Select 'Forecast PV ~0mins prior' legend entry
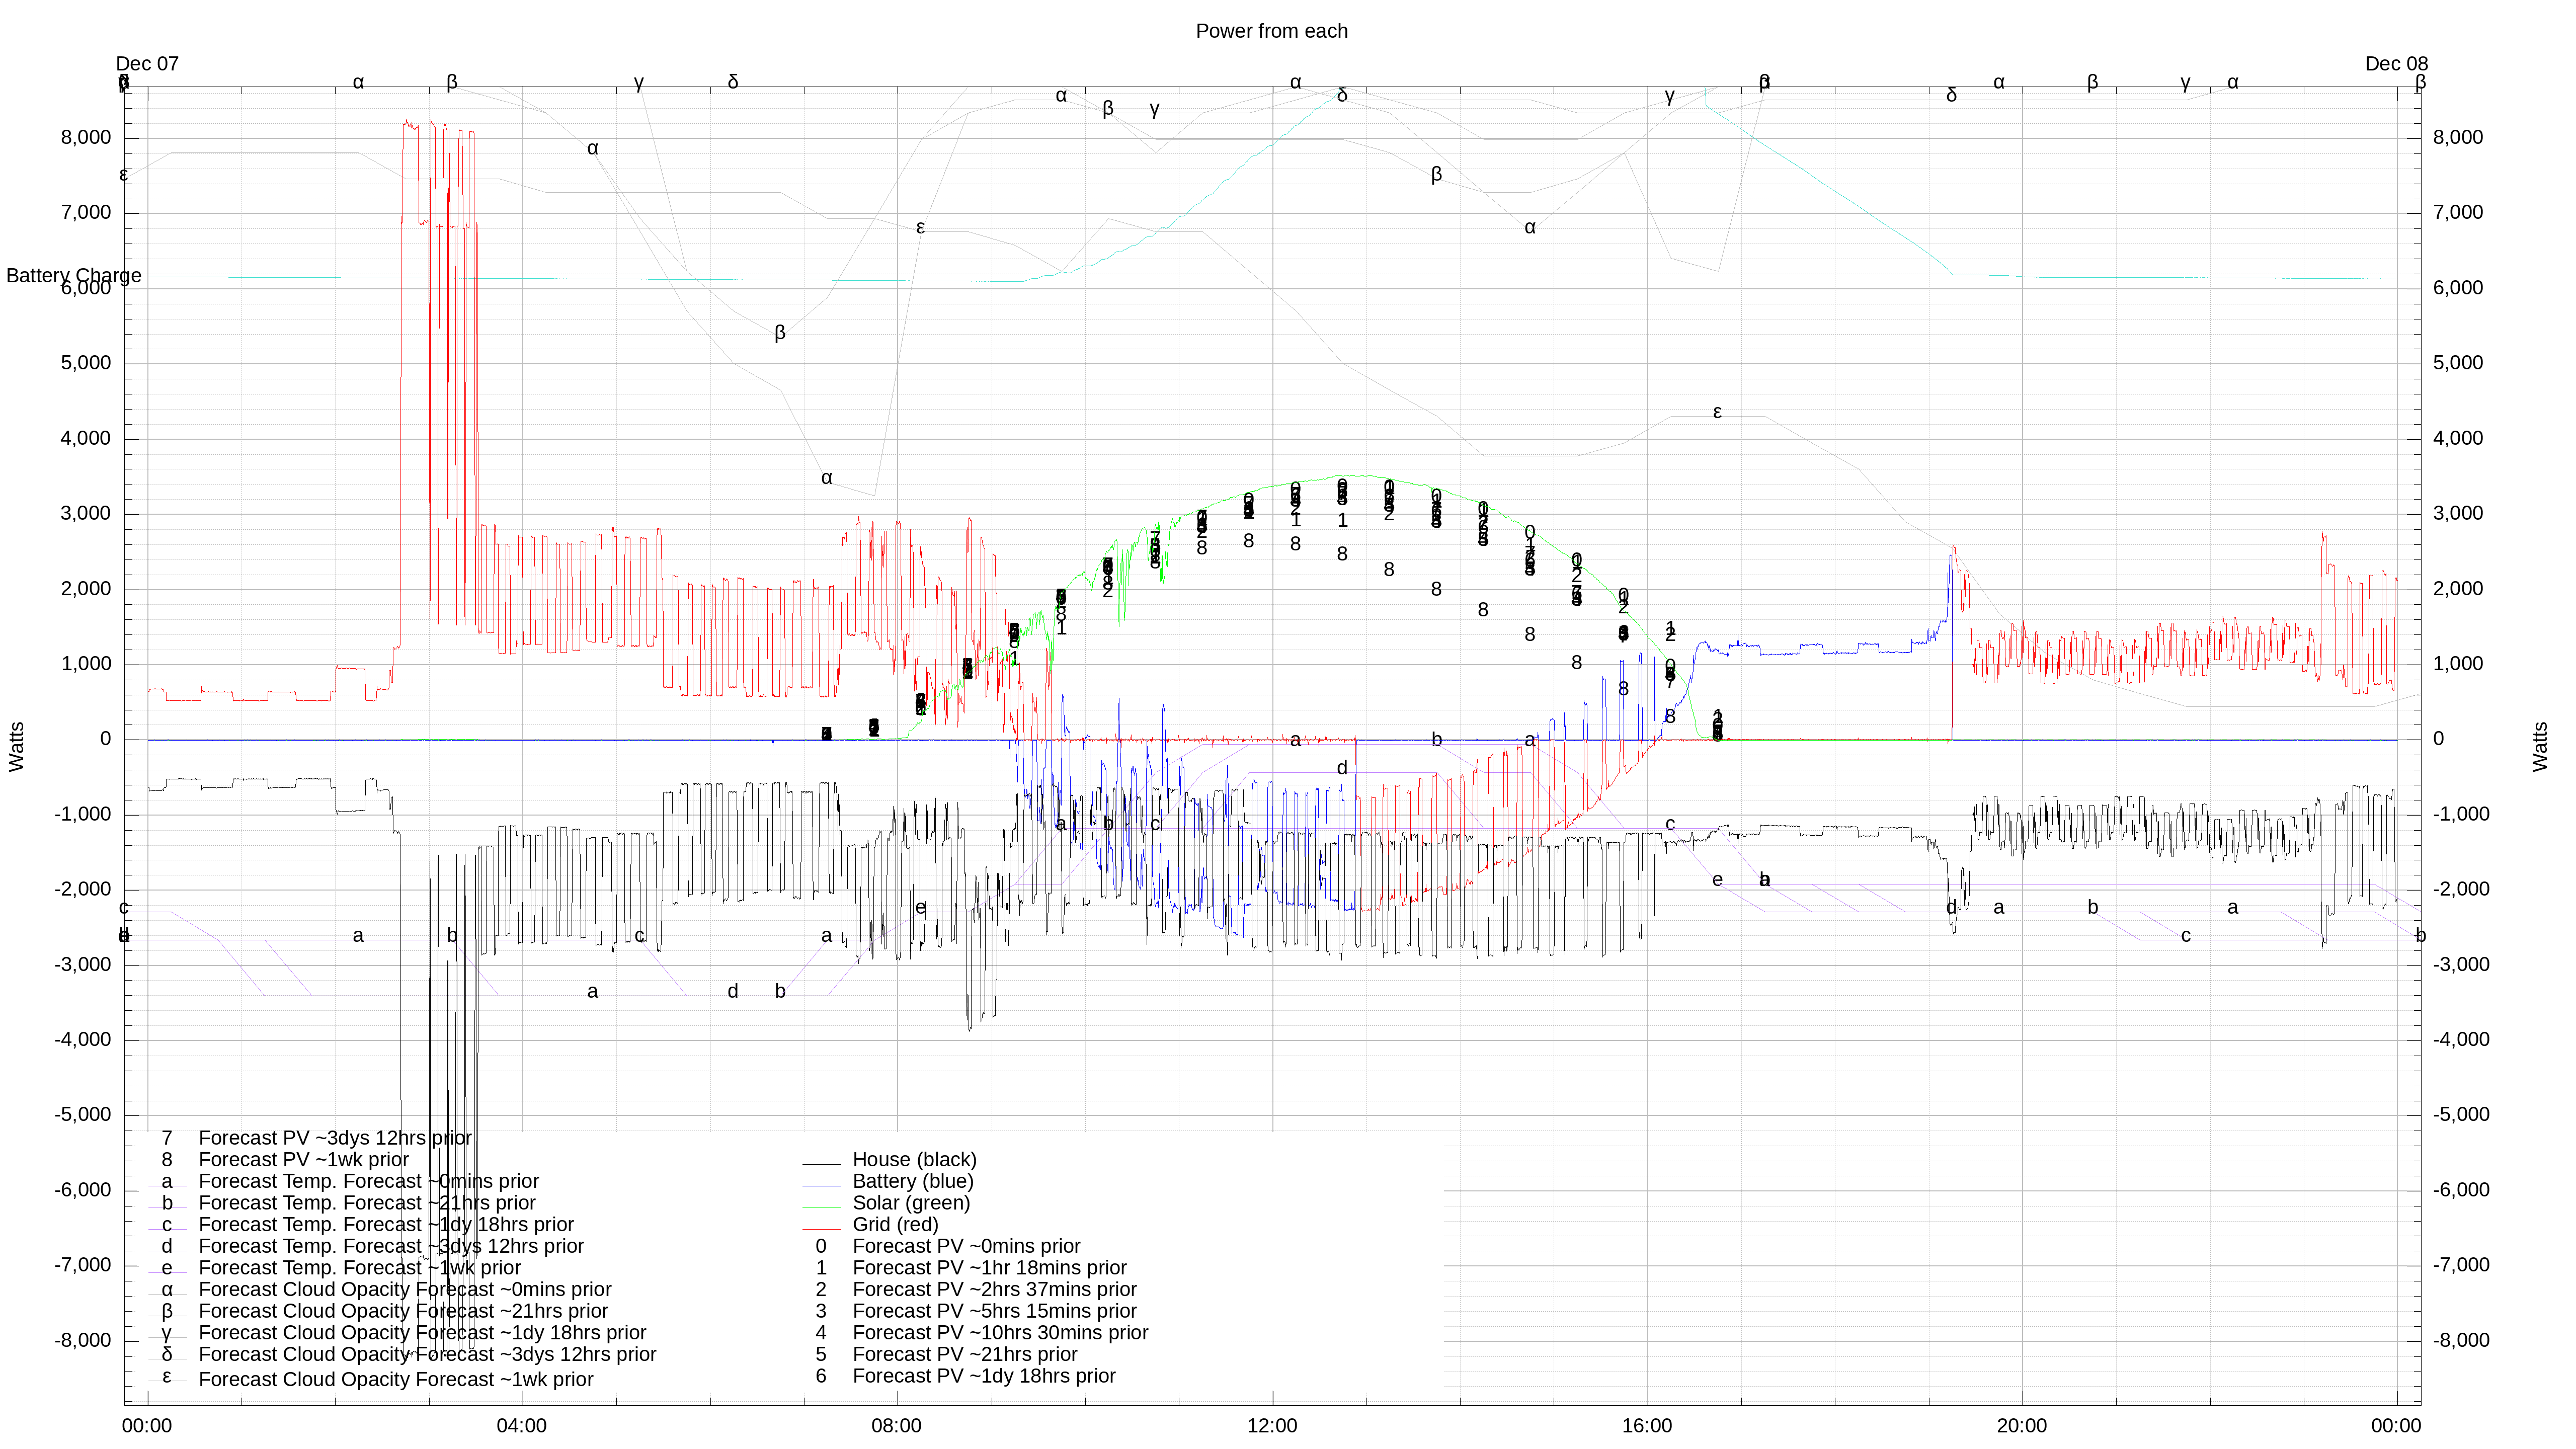Viewport: 2576px width, 1449px height. pos(966,1246)
